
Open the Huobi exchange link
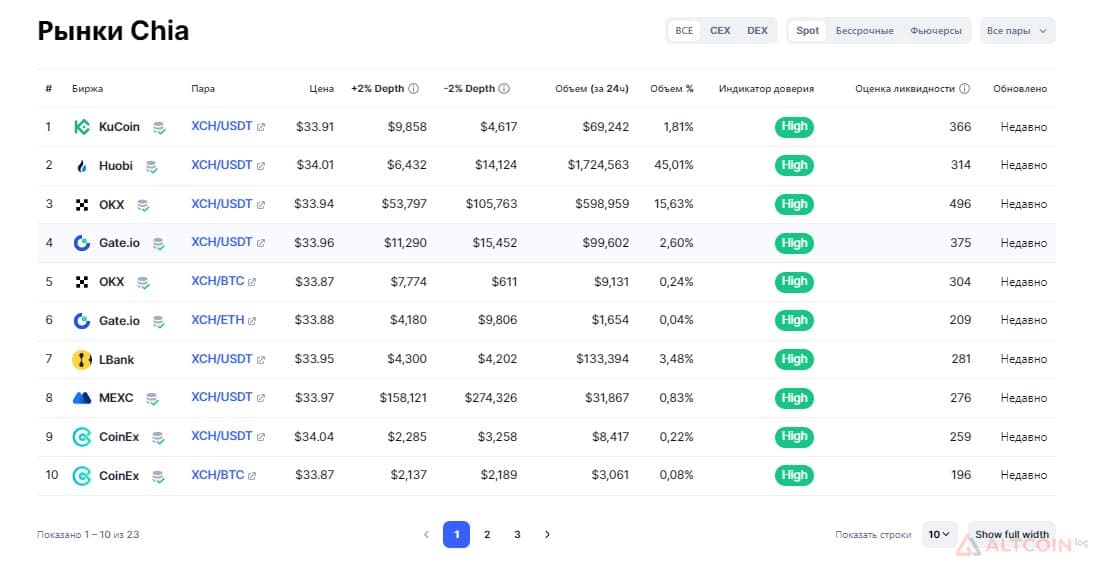coord(116,166)
